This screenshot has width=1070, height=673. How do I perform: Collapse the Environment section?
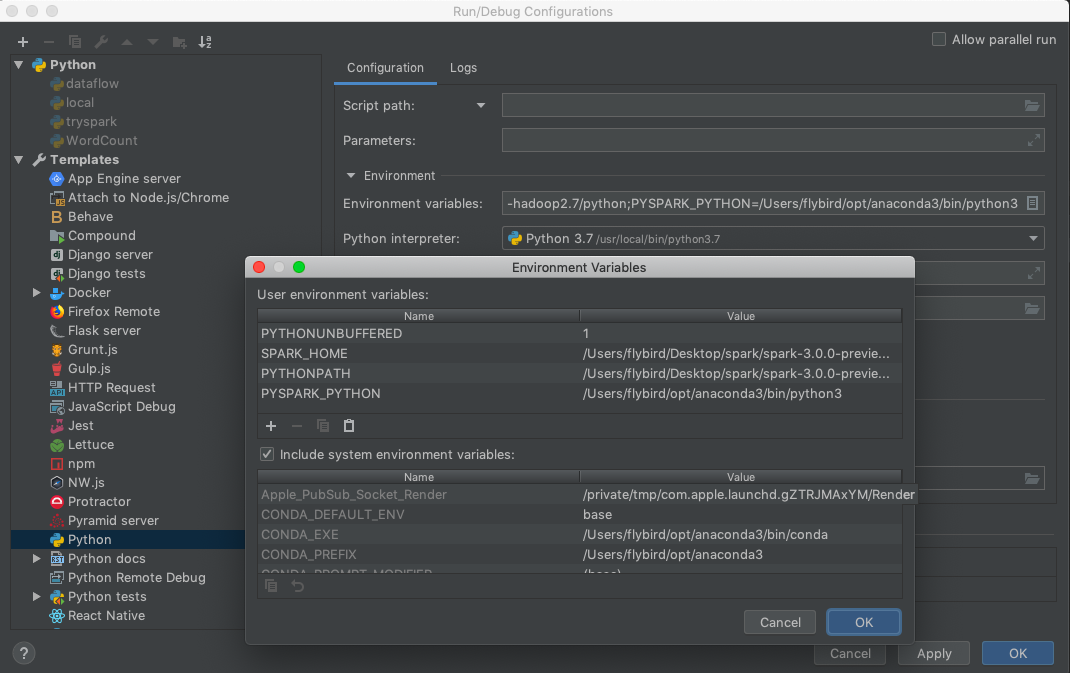point(351,176)
